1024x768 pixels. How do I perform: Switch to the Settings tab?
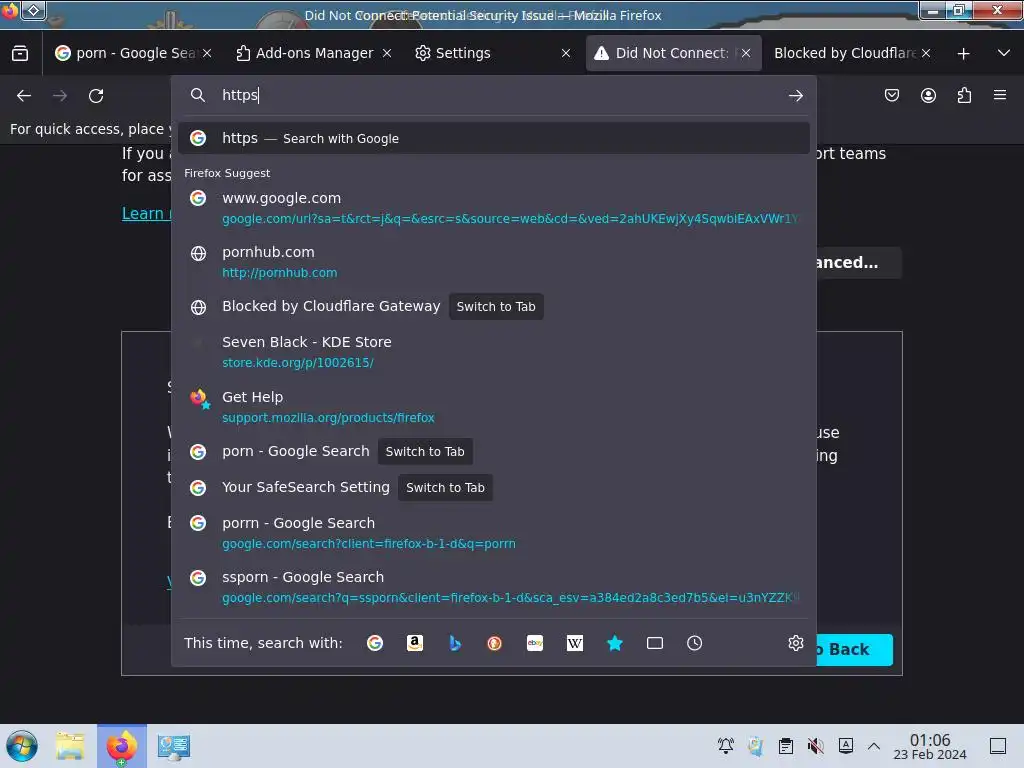pos(492,53)
